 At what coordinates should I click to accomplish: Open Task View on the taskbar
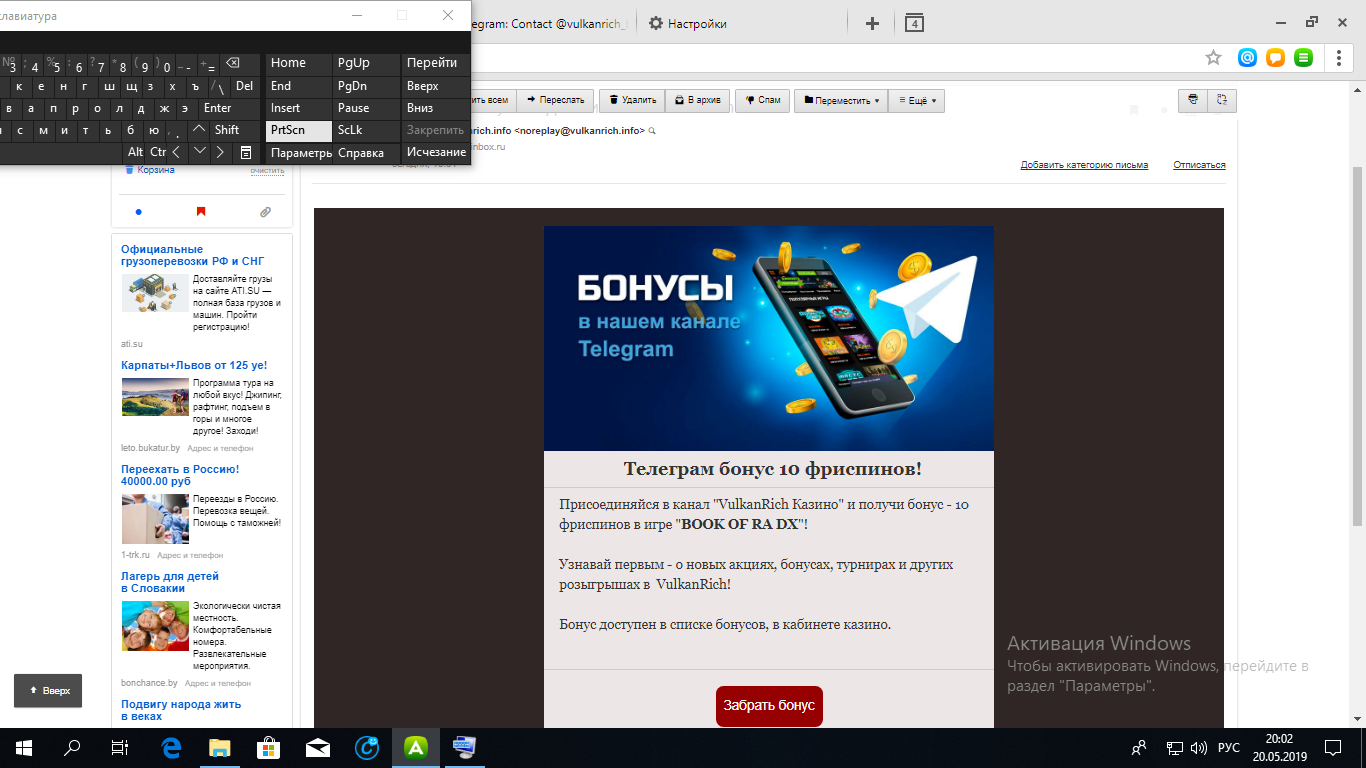[120, 747]
